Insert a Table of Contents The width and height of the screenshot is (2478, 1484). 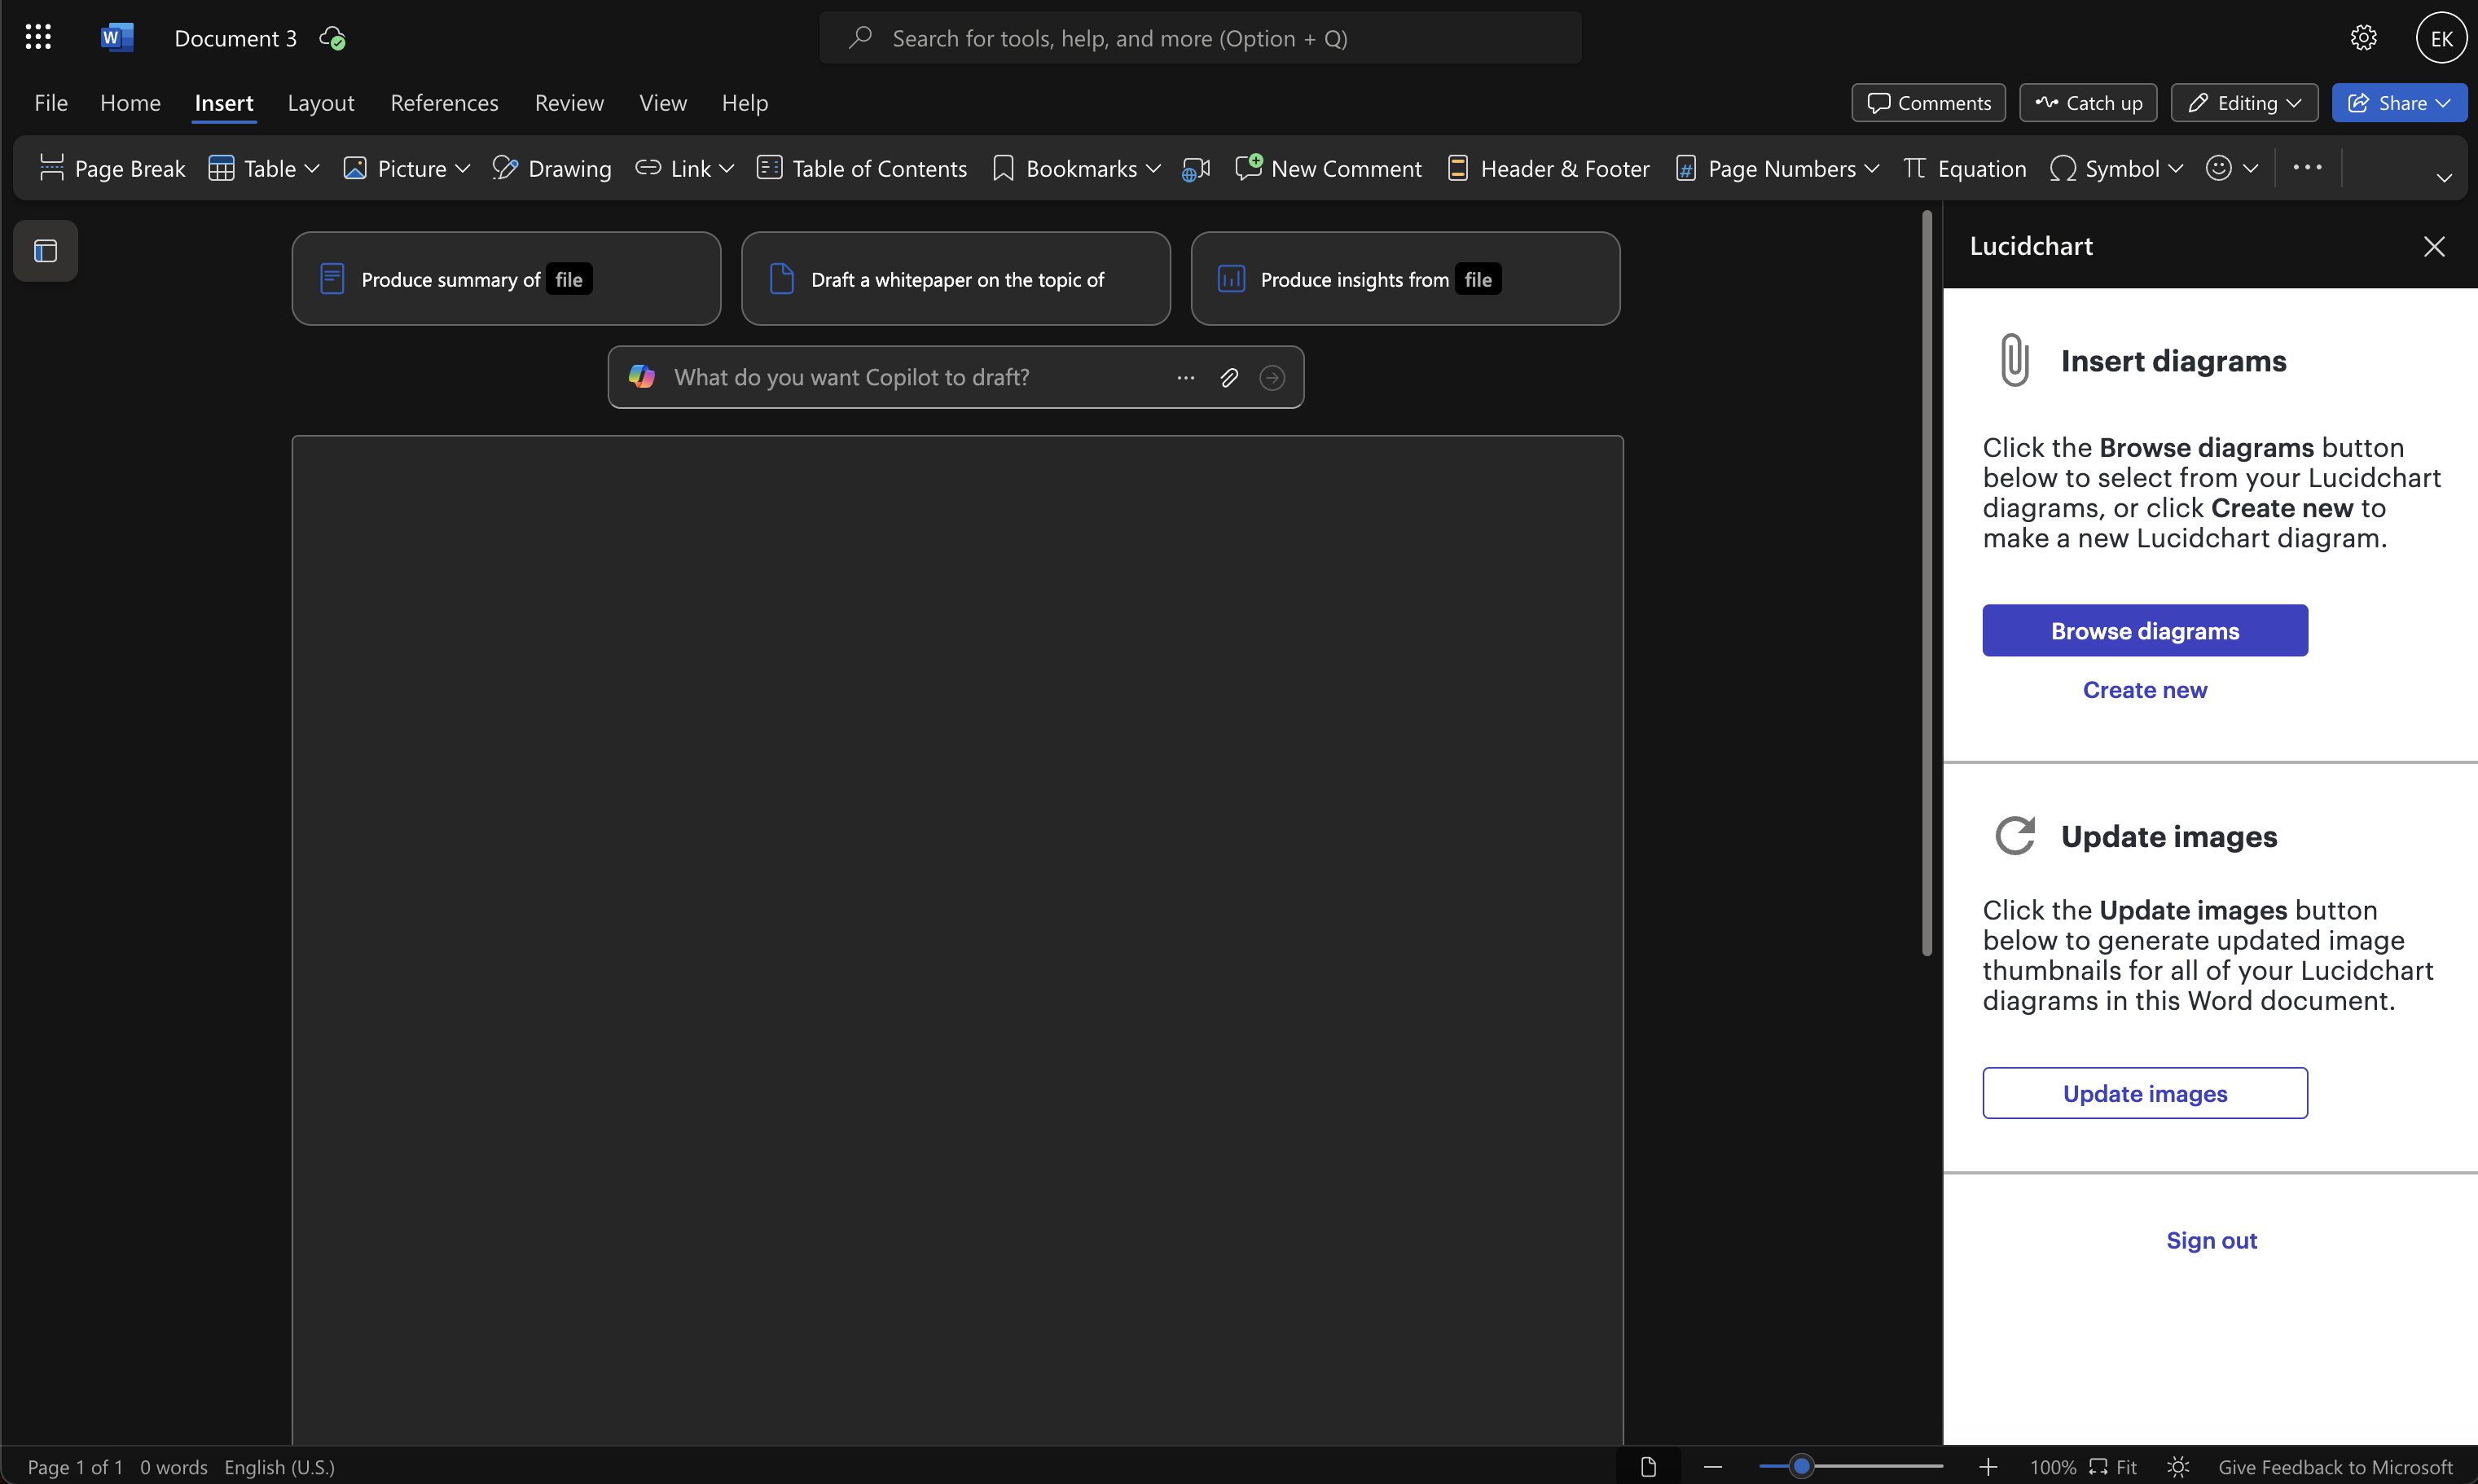[862, 168]
